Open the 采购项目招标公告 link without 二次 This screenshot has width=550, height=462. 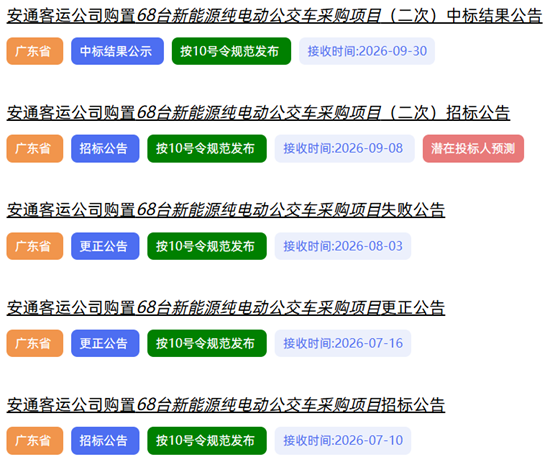pyautogui.click(x=226, y=405)
